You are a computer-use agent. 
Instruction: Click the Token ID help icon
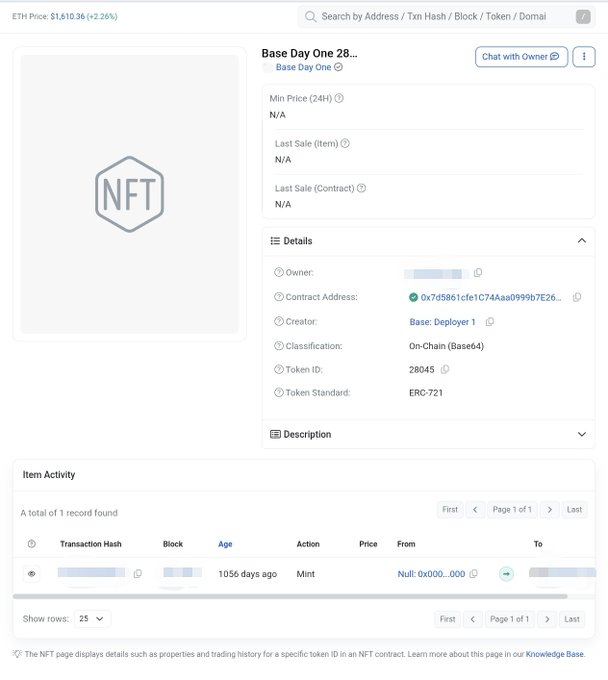[x=279, y=369]
